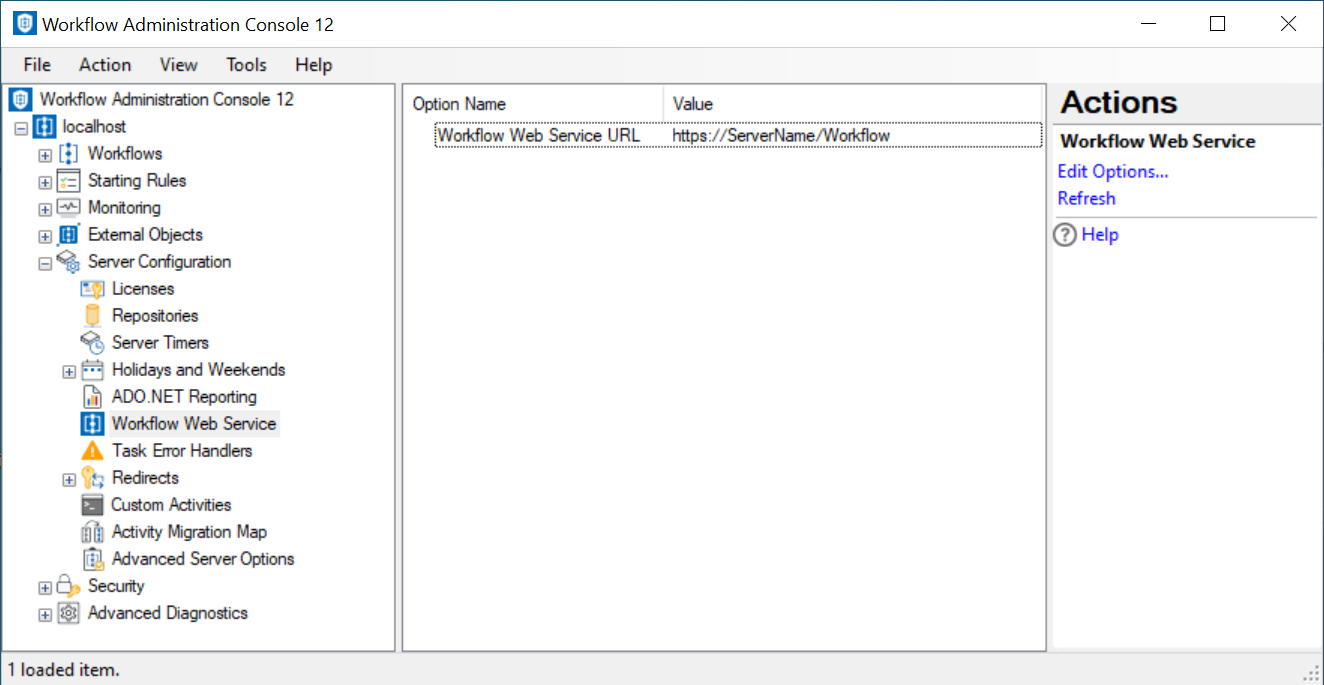Click the Task Error Handlers warning icon
The image size is (1324, 685).
(x=92, y=451)
